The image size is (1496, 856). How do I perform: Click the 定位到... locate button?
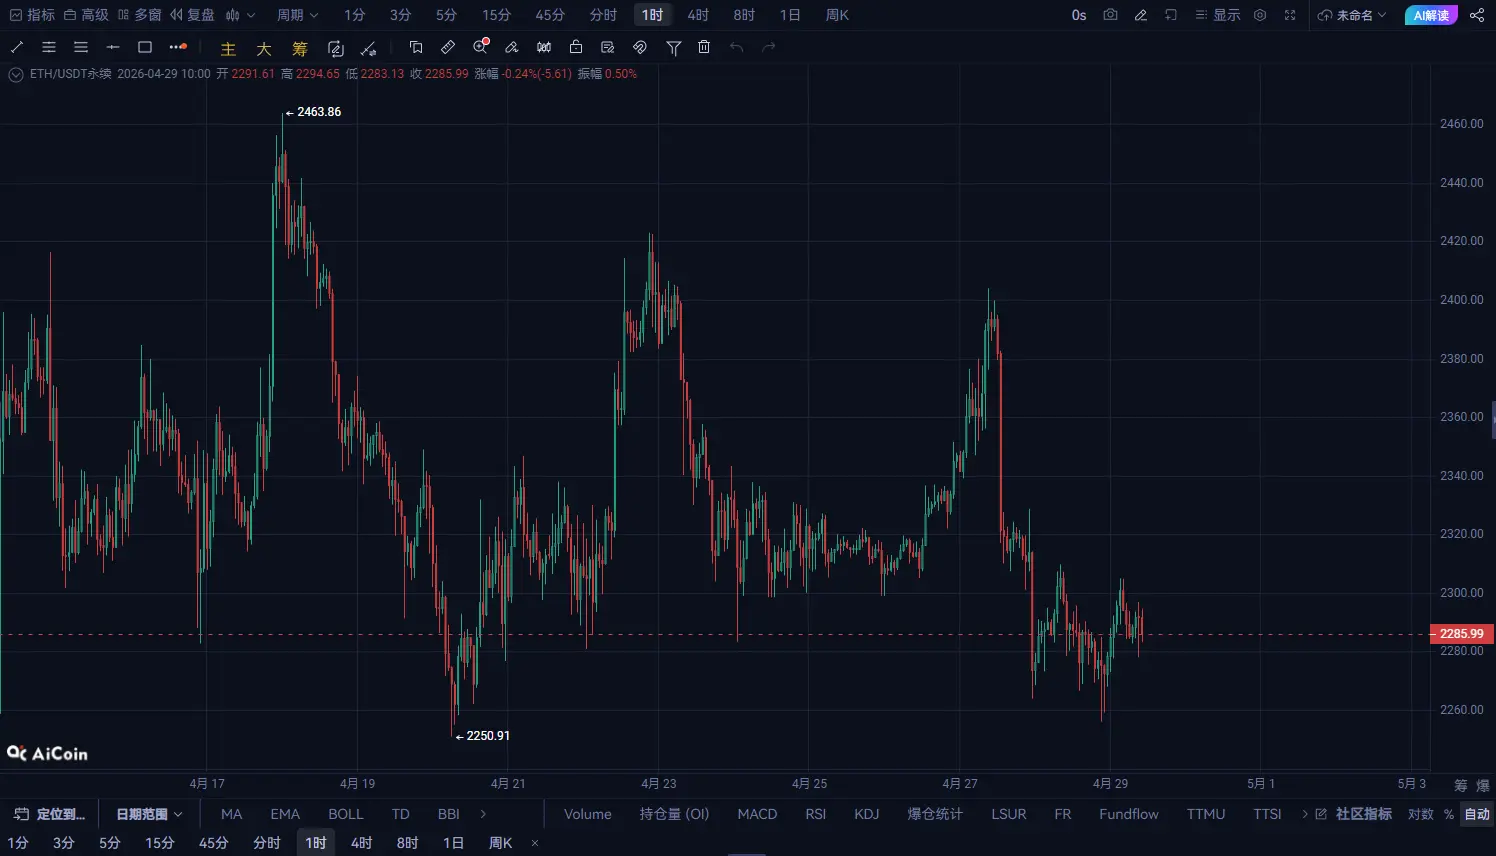(x=50, y=814)
